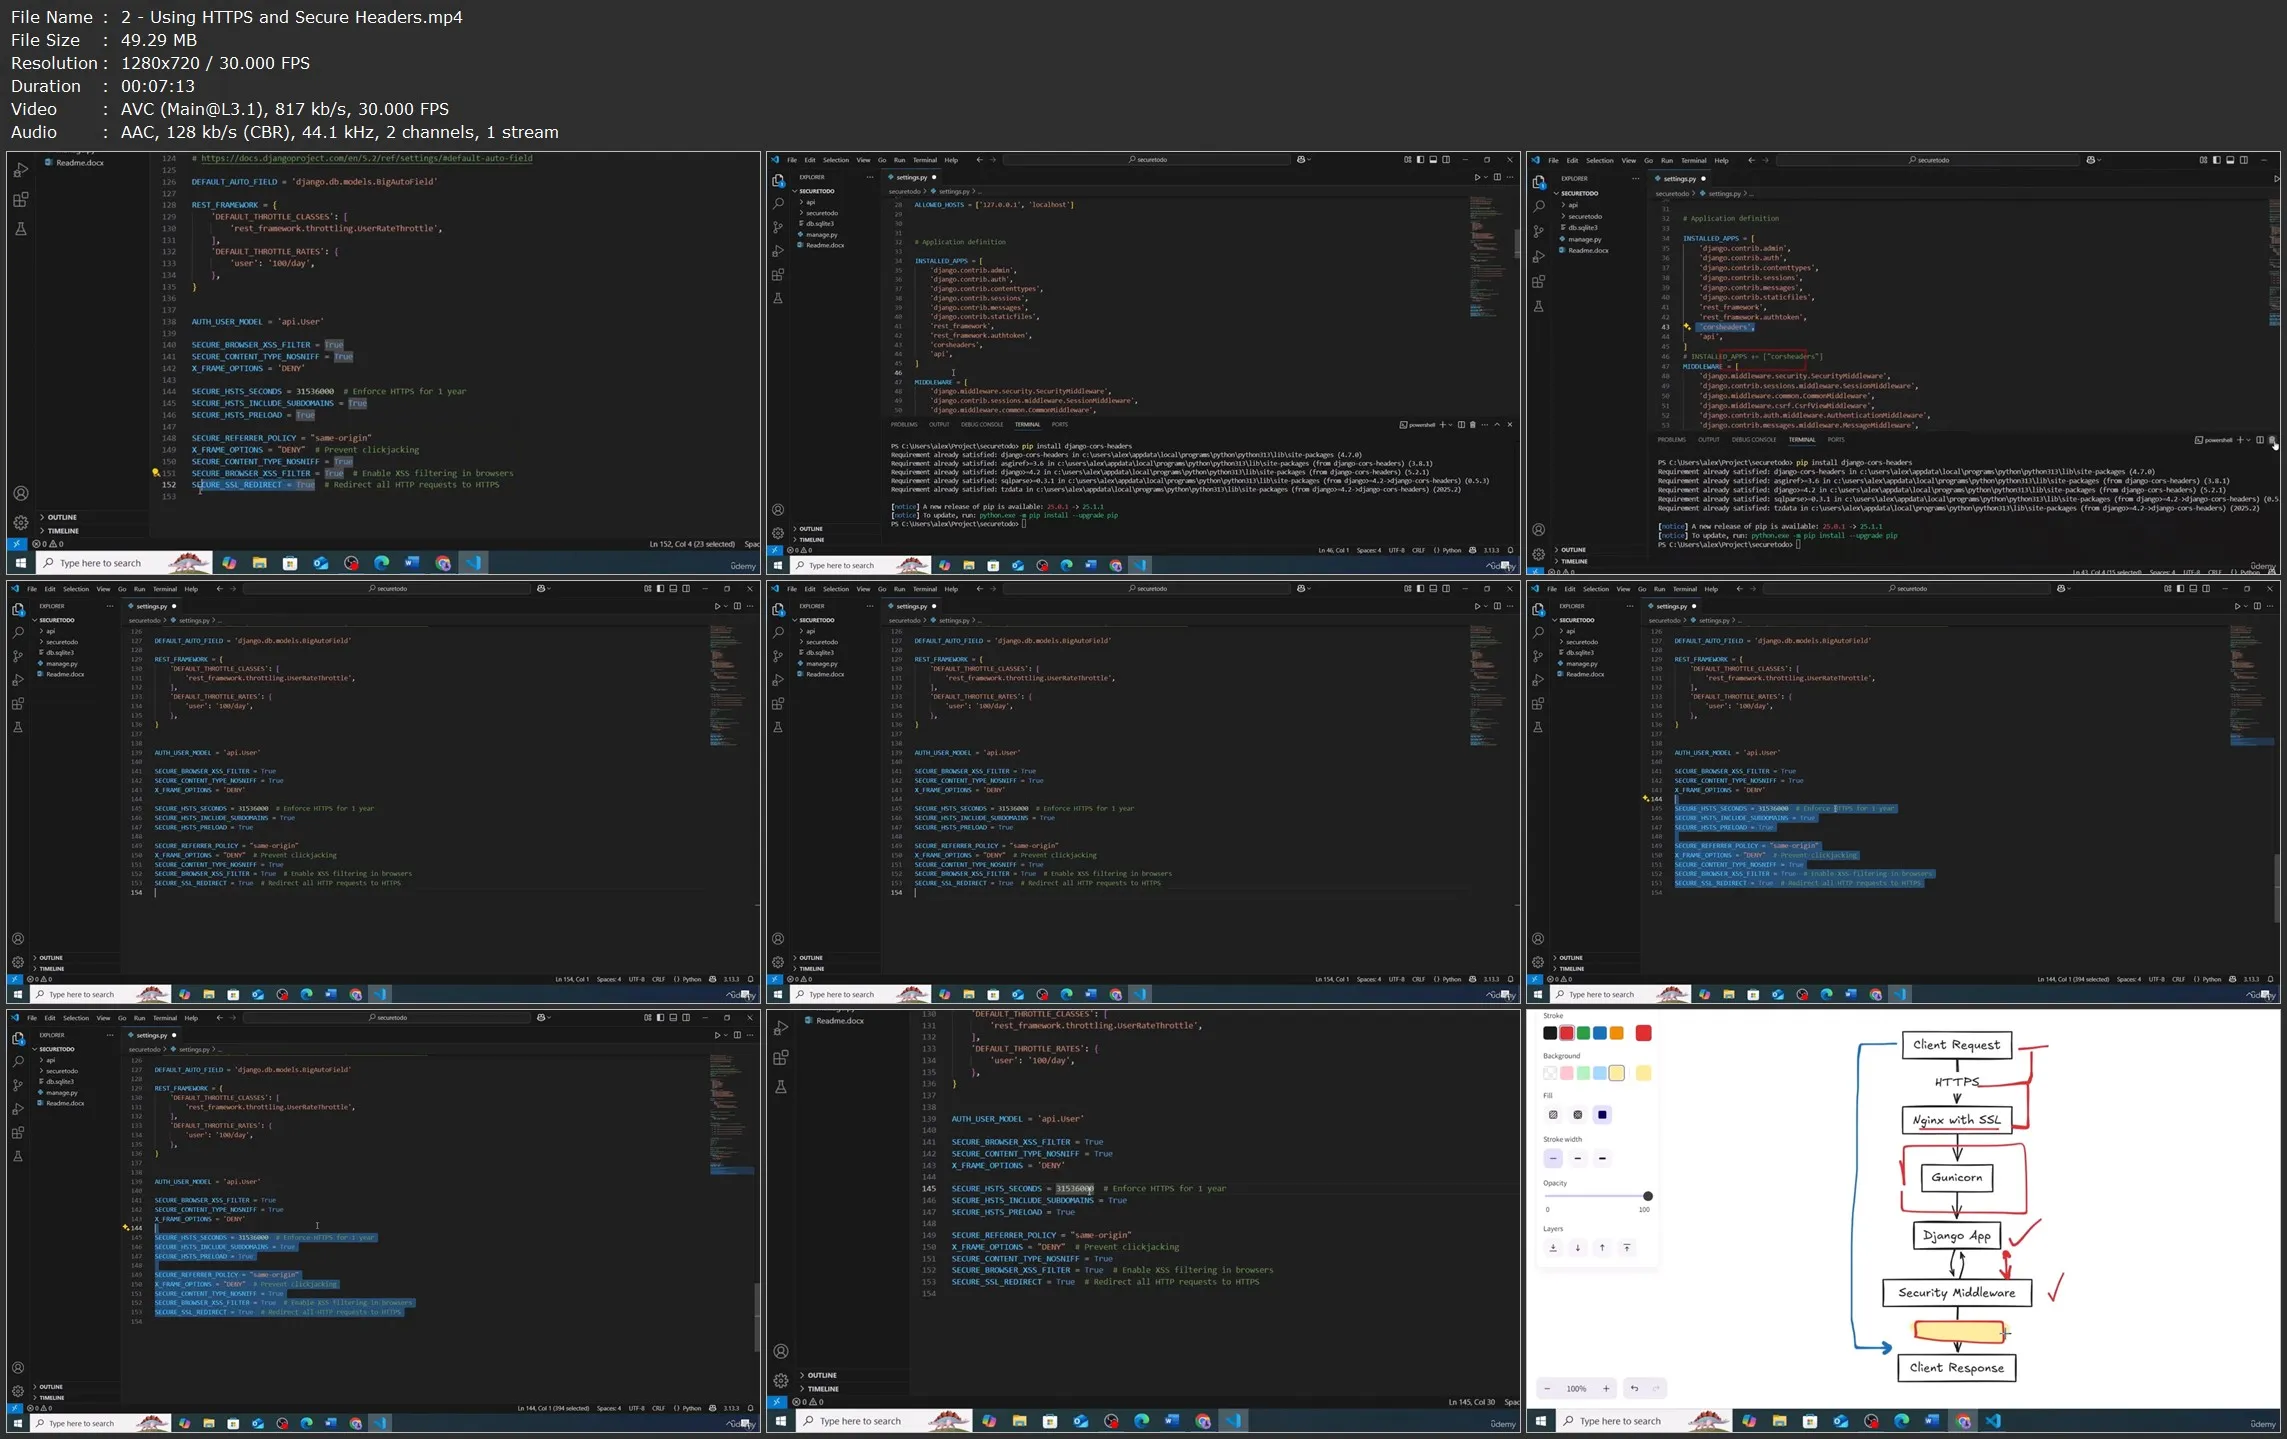The width and height of the screenshot is (2287, 1439).
Task: Zoom out with the minus beside 100%
Action: [x=1548, y=1388]
